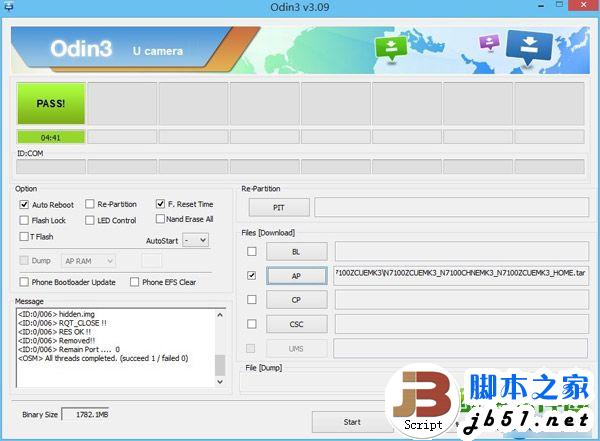The image size is (600, 441).
Task: Click the BL file button
Action: [297, 252]
